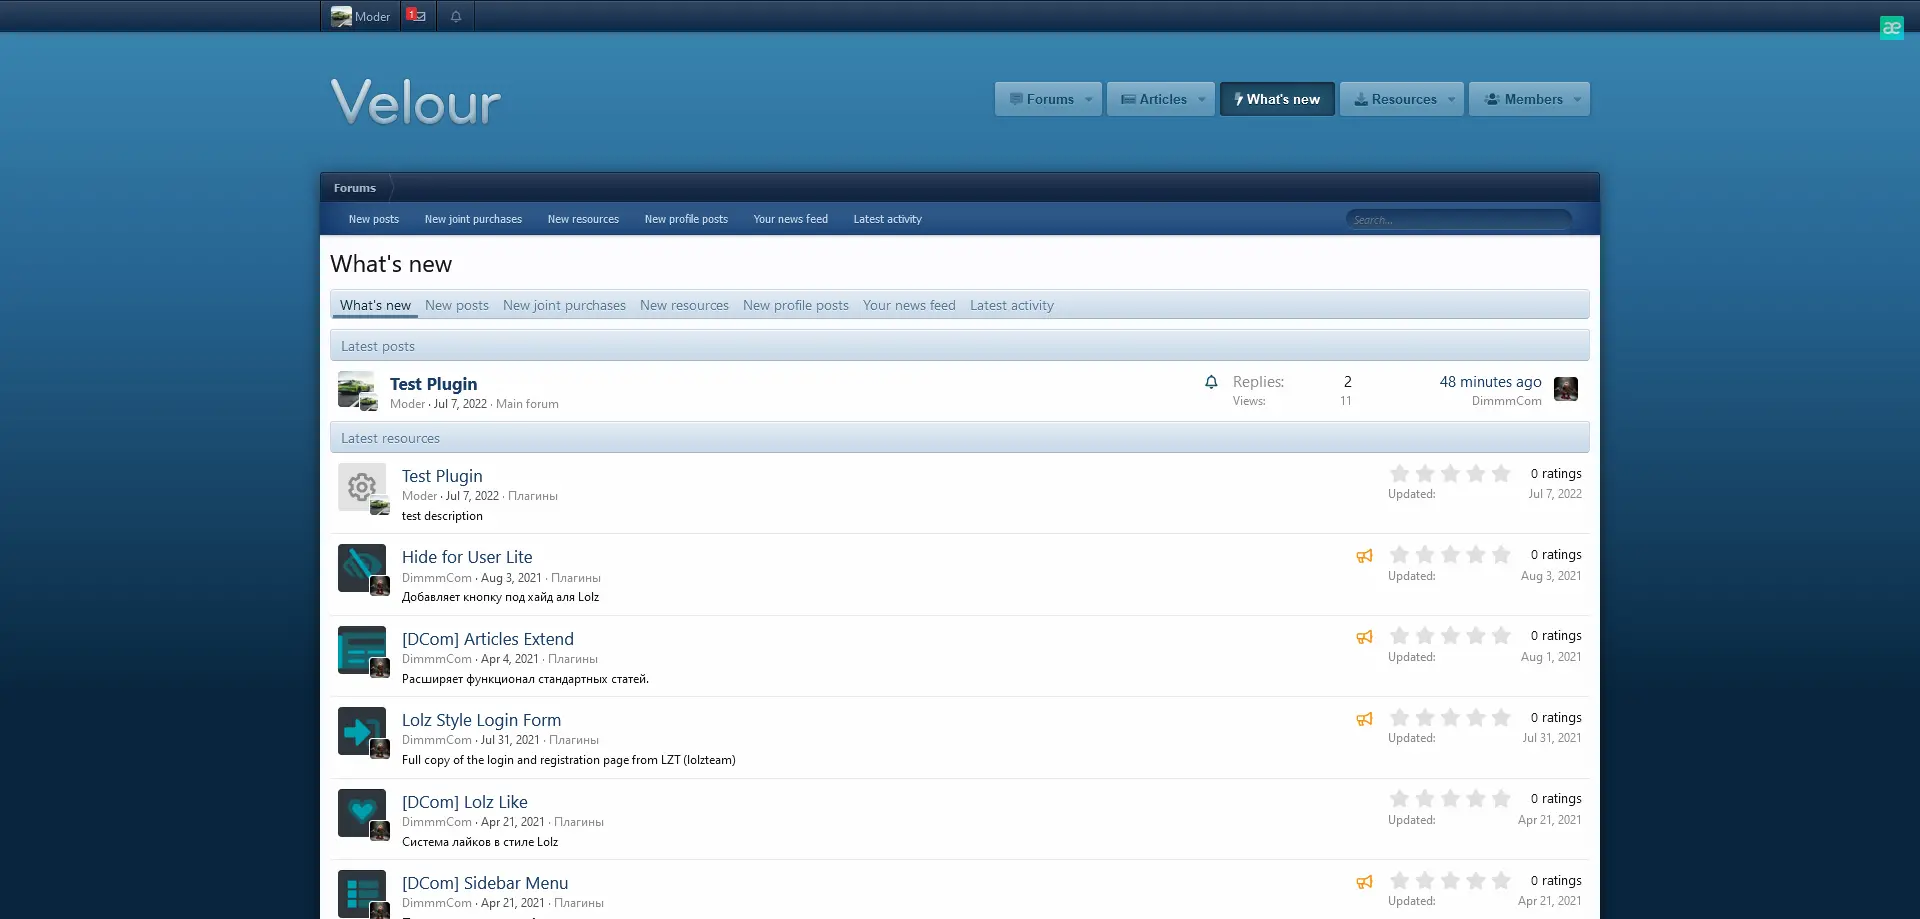Image resolution: width=1920 pixels, height=919 pixels.
Task: Click New joint purchases in the sub-navigation bar
Action: pyautogui.click(x=473, y=219)
